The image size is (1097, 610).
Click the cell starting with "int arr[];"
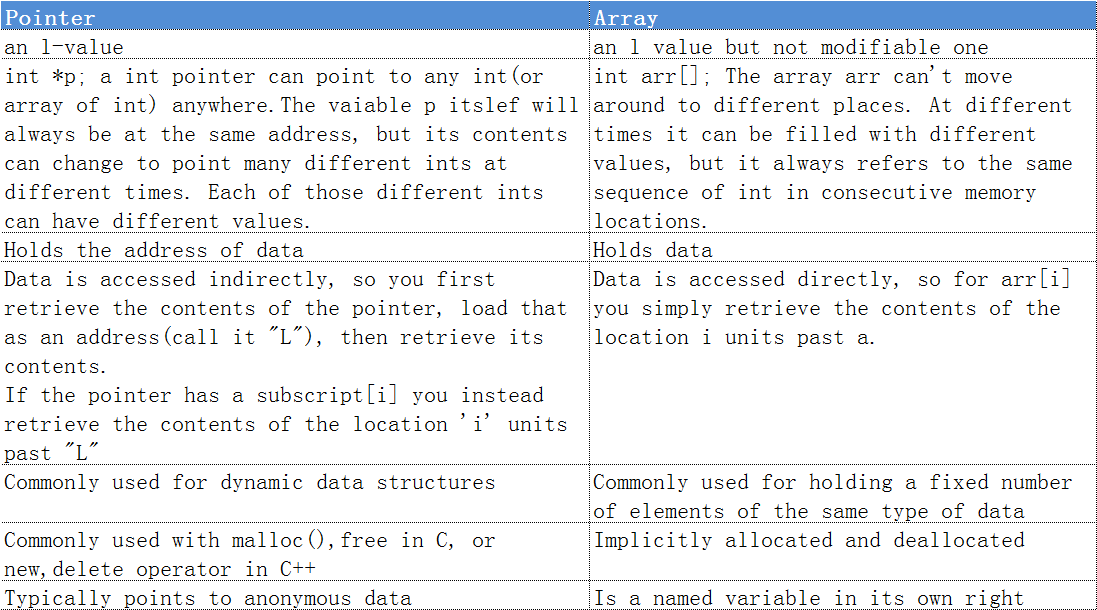point(843,148)
